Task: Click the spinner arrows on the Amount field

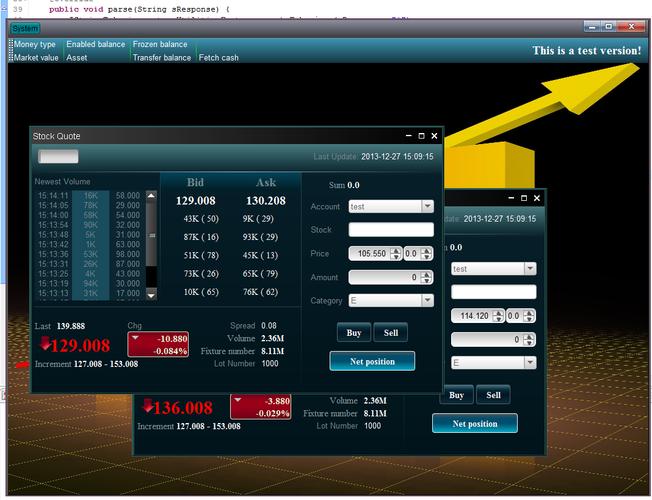Action: pos(427,277)
